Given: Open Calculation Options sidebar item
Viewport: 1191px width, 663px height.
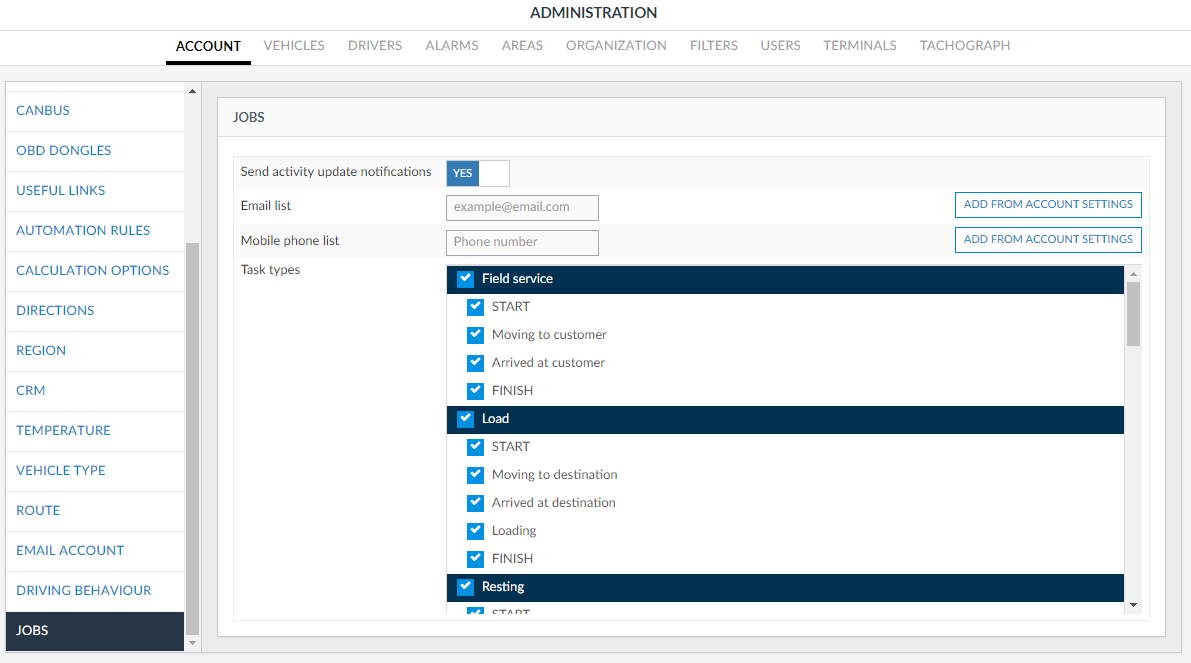Looking at the screenshot, I should [92, 271].
